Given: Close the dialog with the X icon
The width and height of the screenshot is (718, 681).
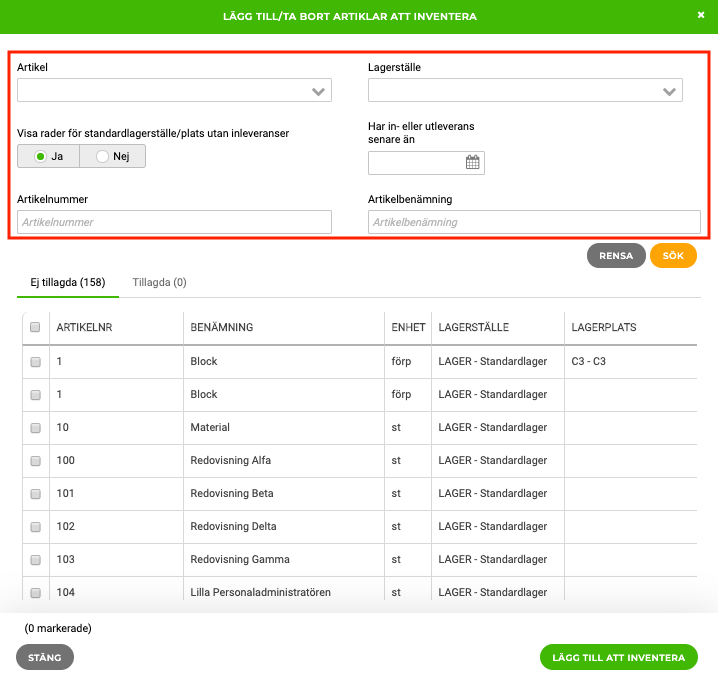Looking at the screenshot, I should 701,15.
